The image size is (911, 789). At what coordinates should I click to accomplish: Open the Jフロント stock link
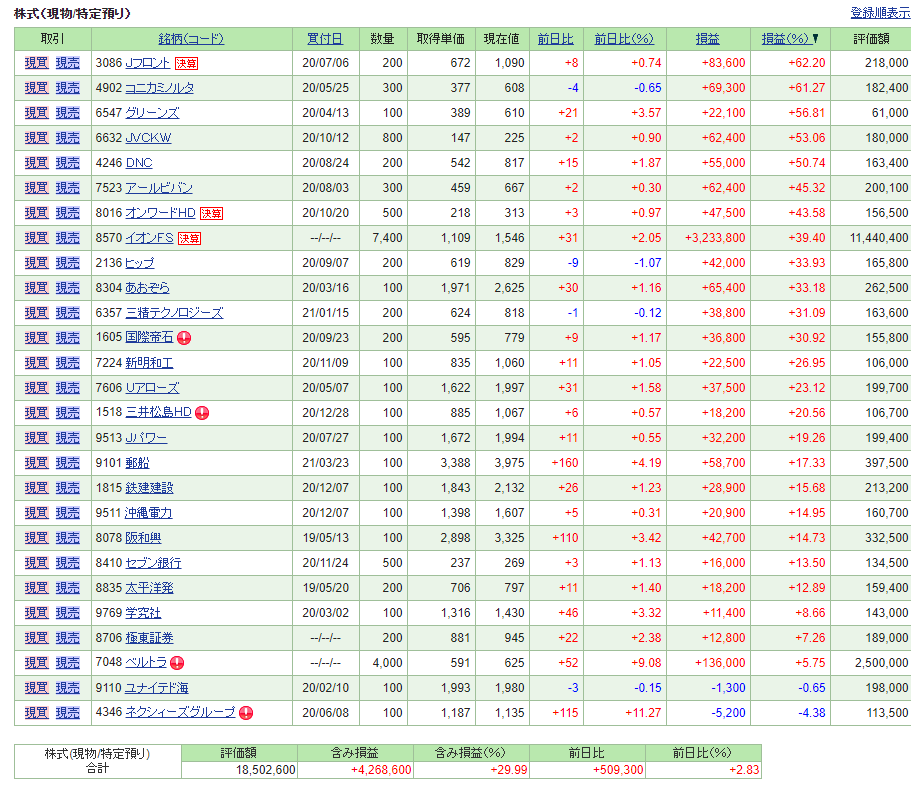pyautogui.click(x=148, y=63)
